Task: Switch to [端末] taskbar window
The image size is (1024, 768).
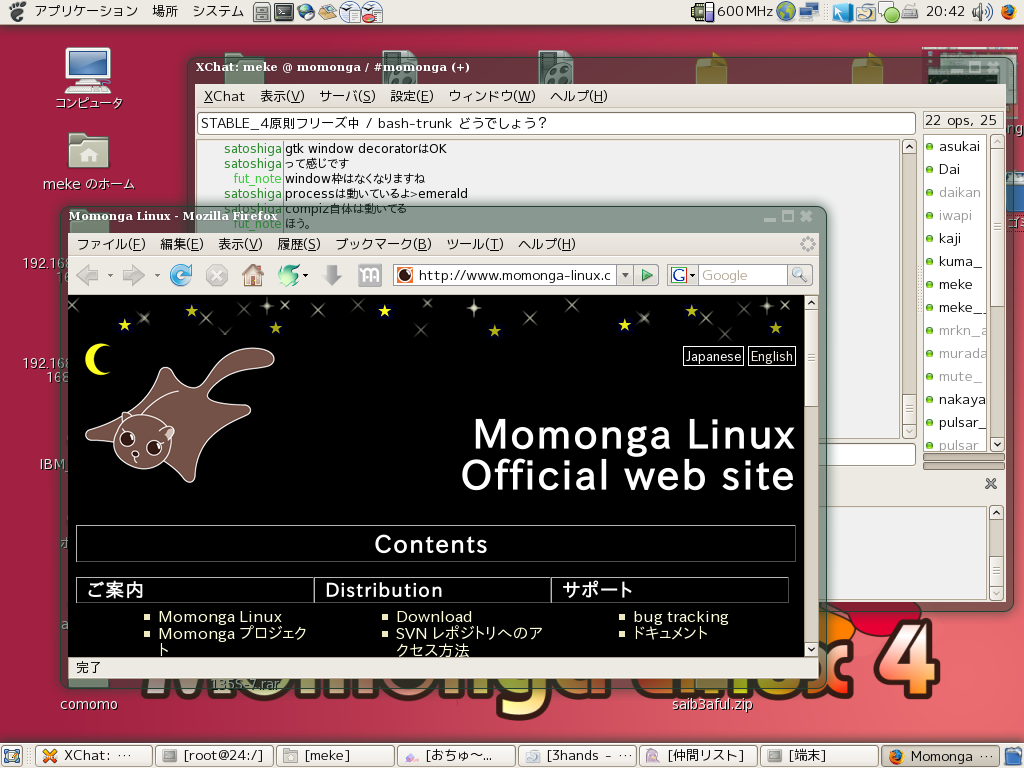Action: pyautogui.click(x=819, y=756)
